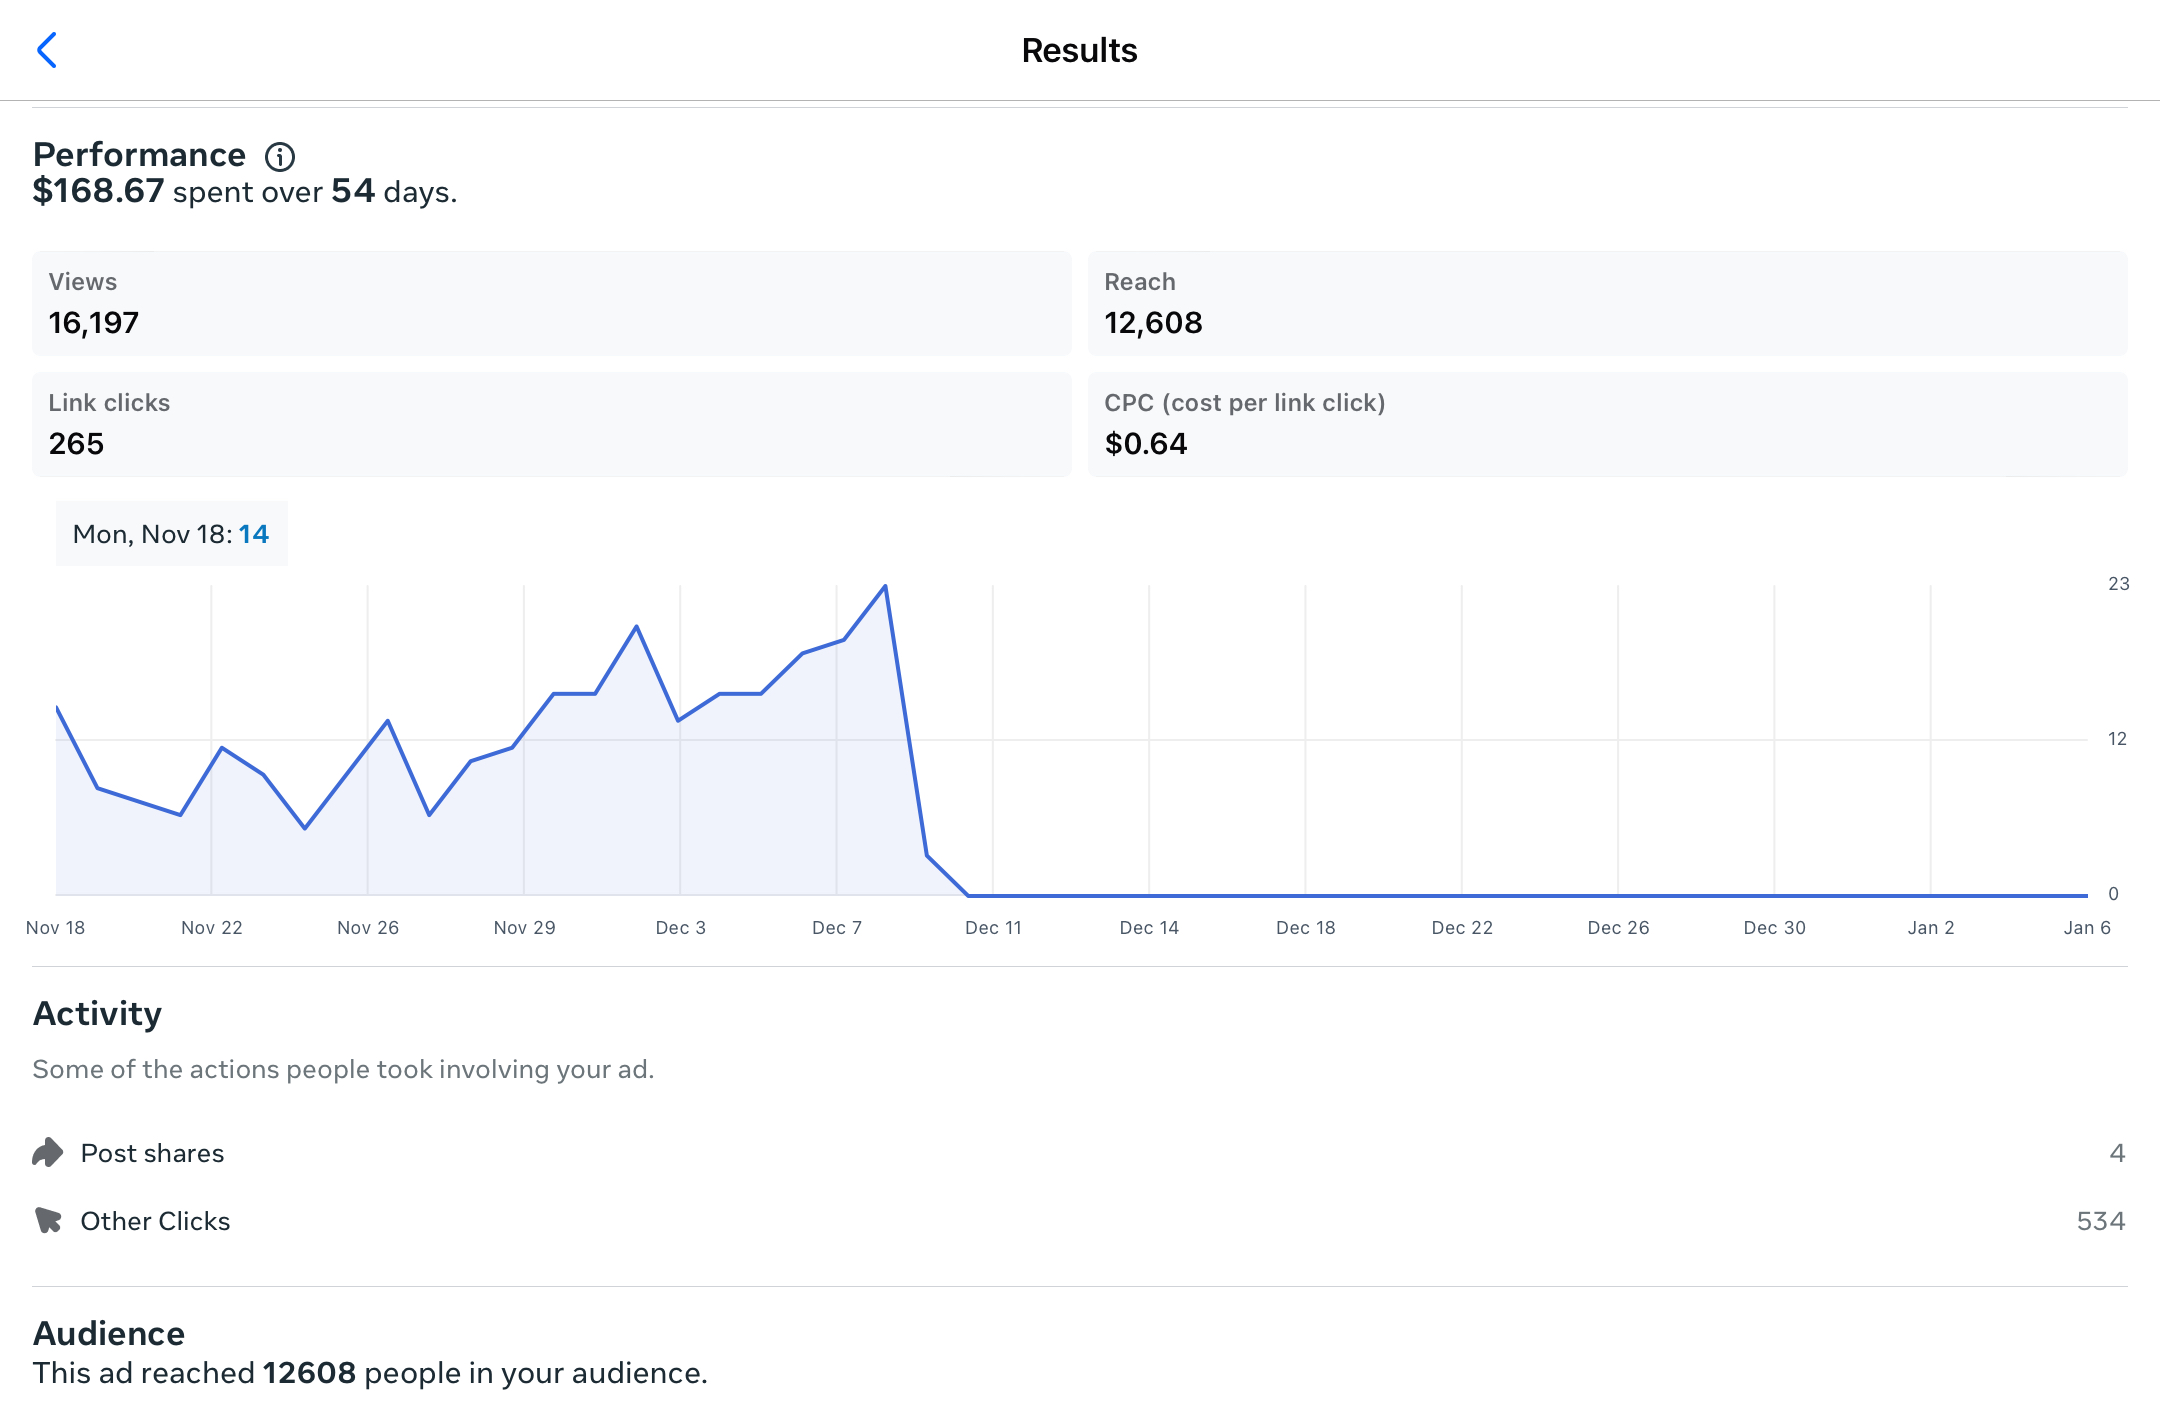Select the Views metric card

coord(552,303)
